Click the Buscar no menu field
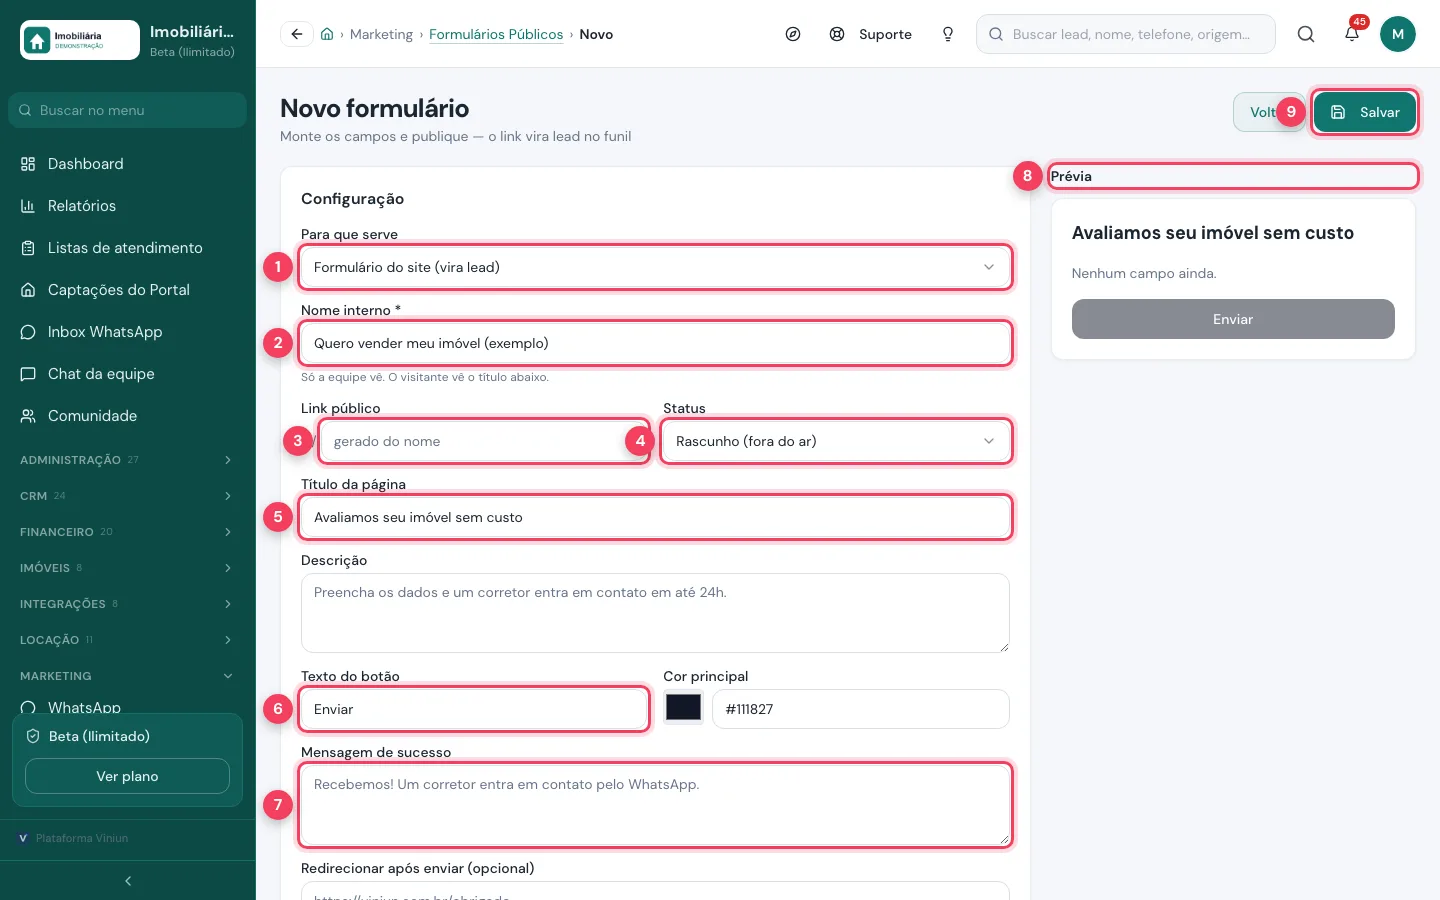Image resolution: width=1440 pixels, height=900 pixels. [x=127, y=110]
